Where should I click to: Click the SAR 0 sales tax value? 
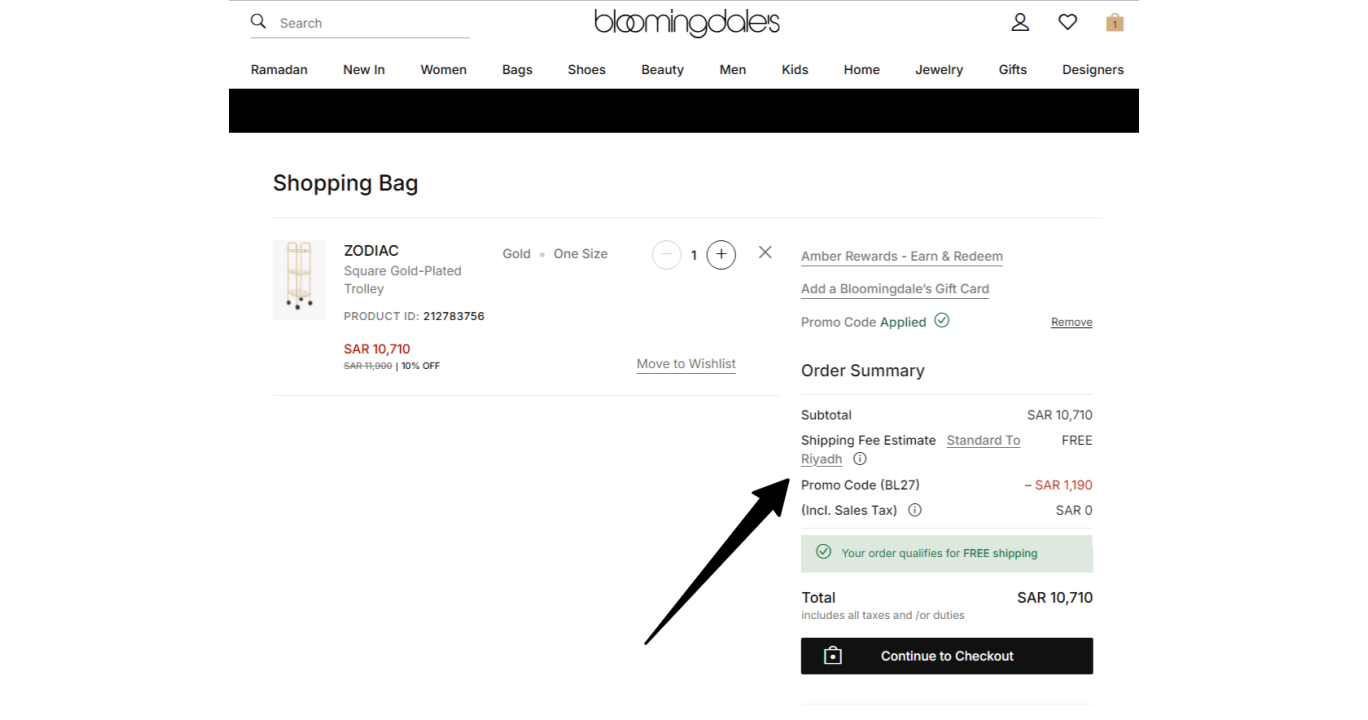pos(1074,510)
